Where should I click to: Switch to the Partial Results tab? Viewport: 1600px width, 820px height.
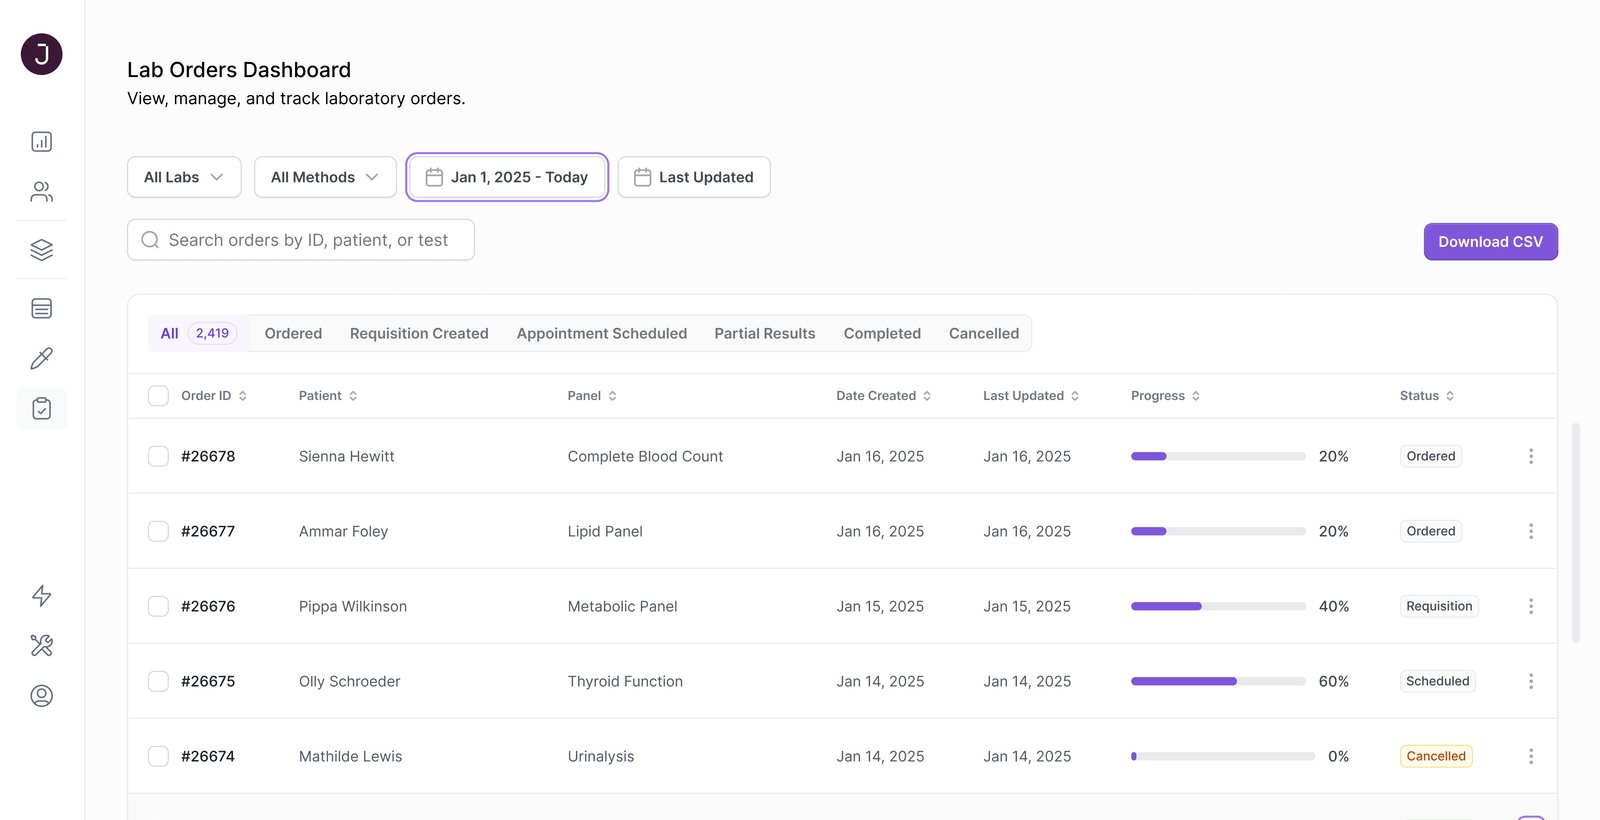765,334
